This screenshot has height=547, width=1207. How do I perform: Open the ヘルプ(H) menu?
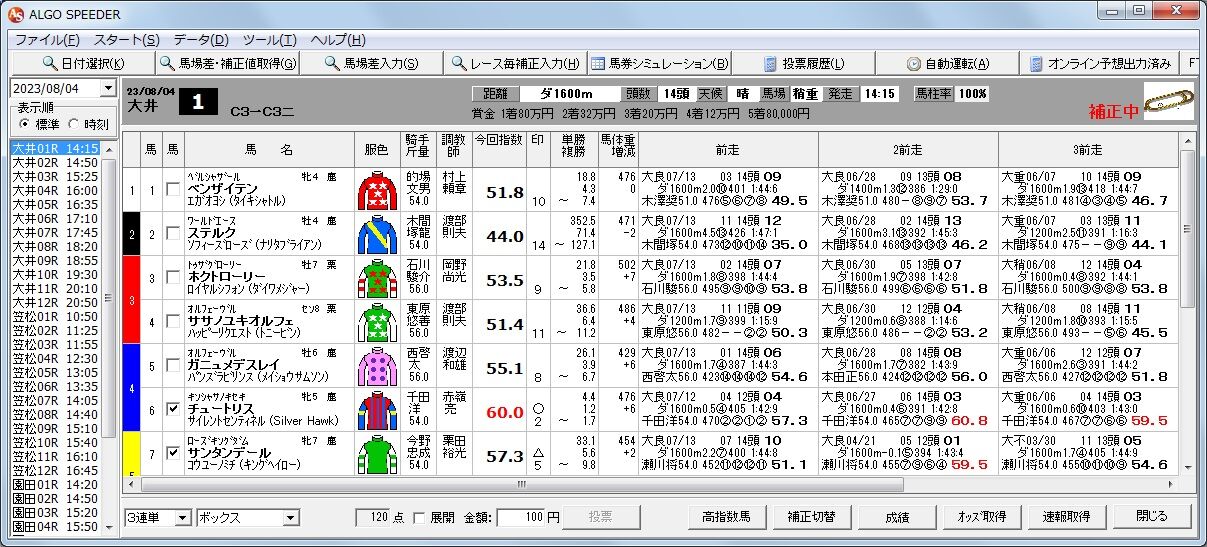338,40
